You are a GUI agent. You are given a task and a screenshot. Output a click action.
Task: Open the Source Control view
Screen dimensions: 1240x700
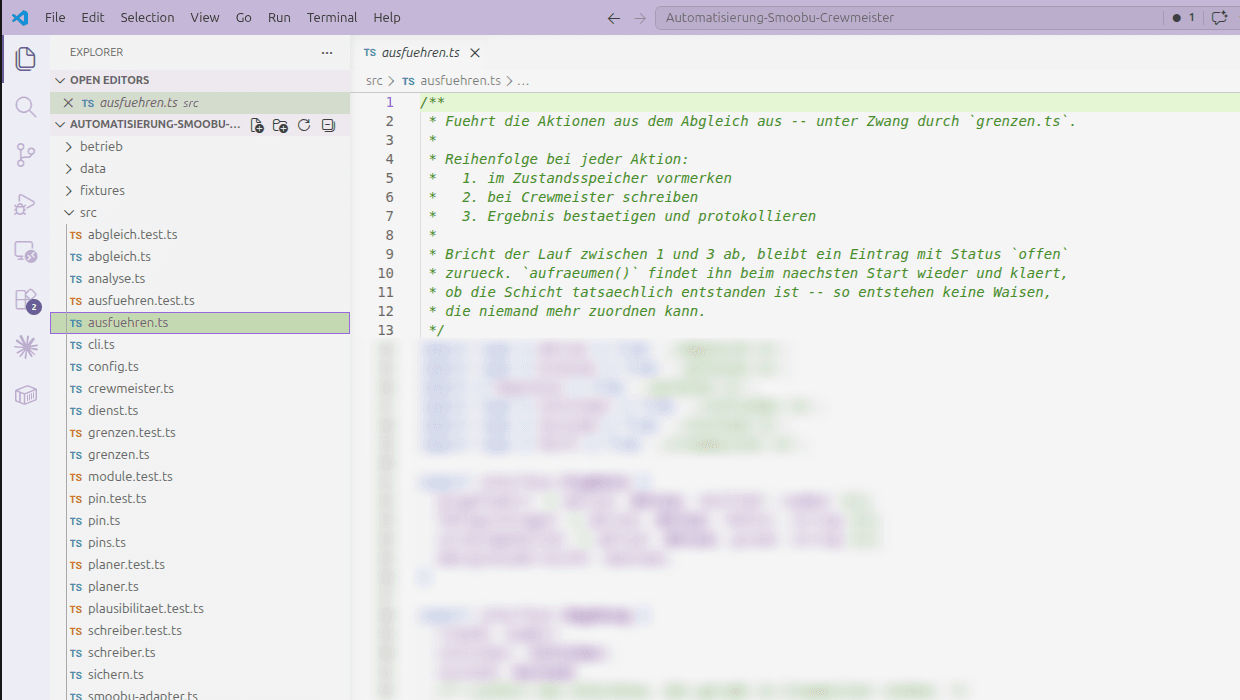25,155
